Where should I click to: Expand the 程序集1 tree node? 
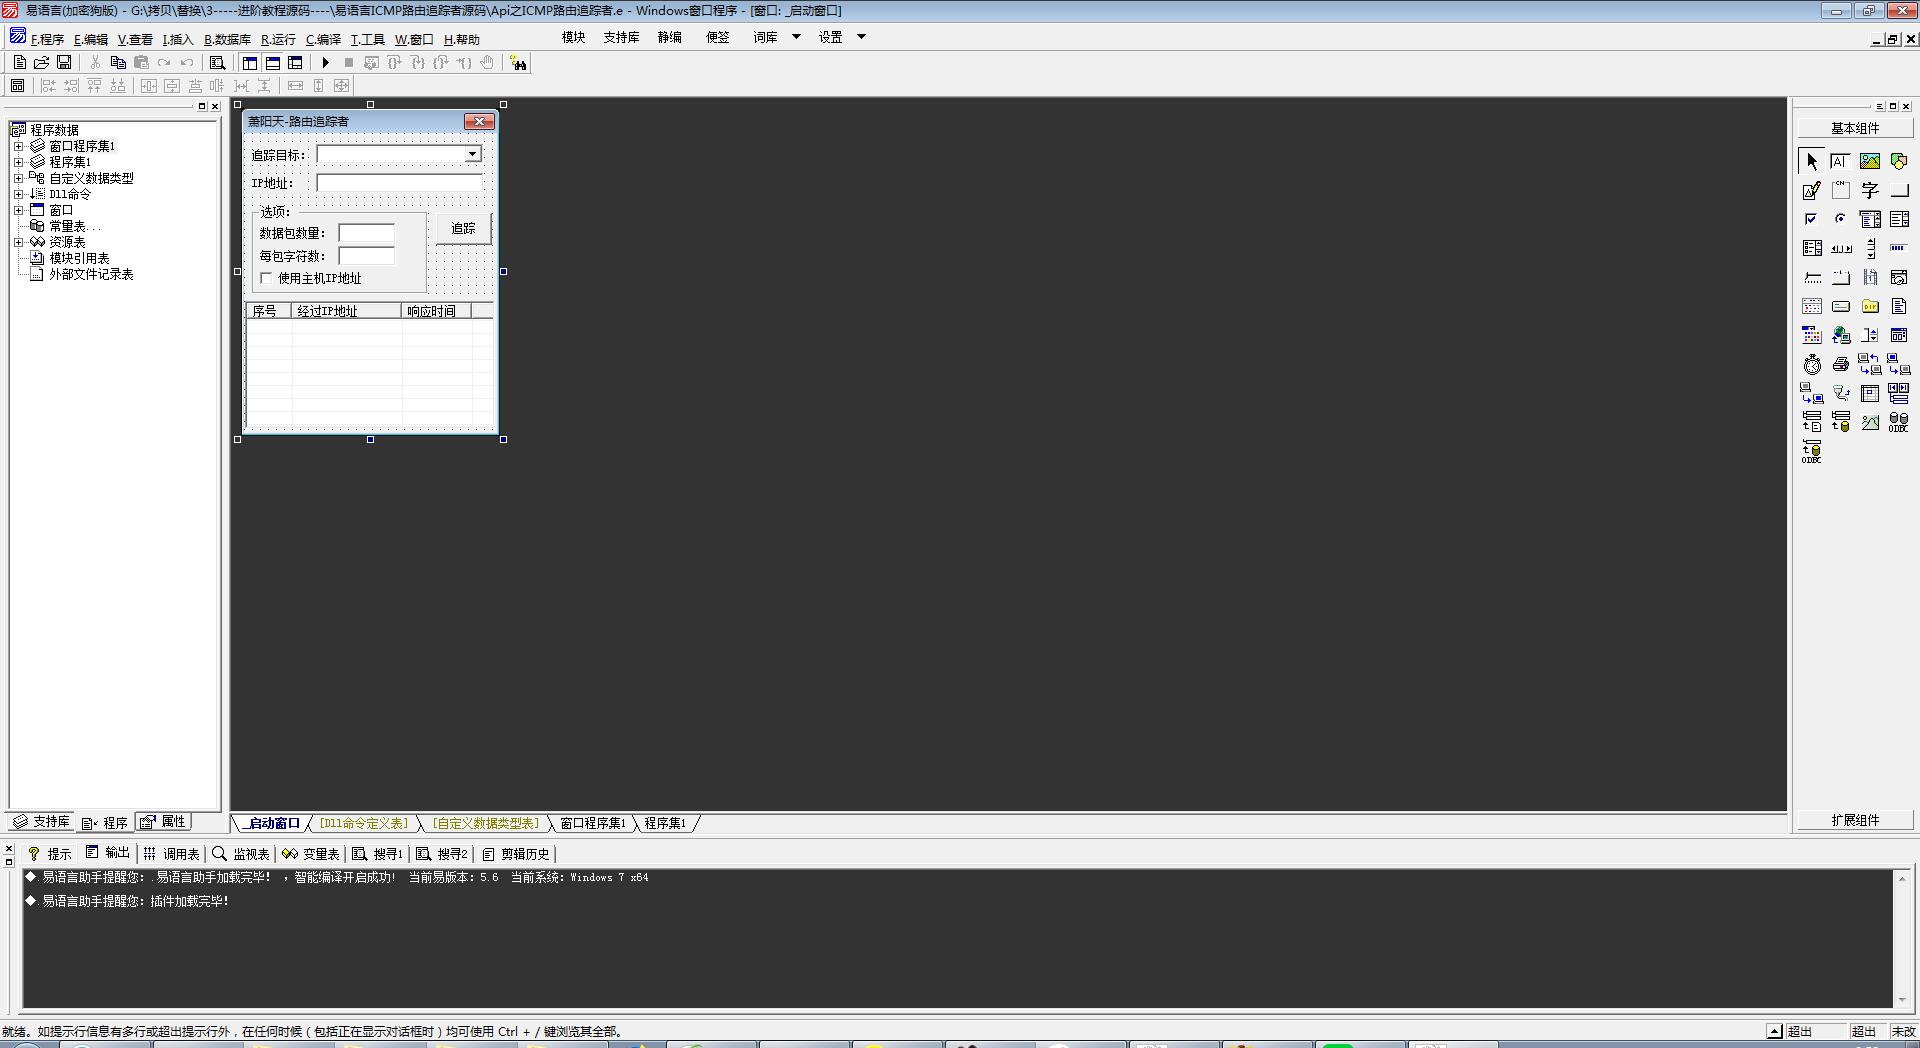(x=18, y=162)
